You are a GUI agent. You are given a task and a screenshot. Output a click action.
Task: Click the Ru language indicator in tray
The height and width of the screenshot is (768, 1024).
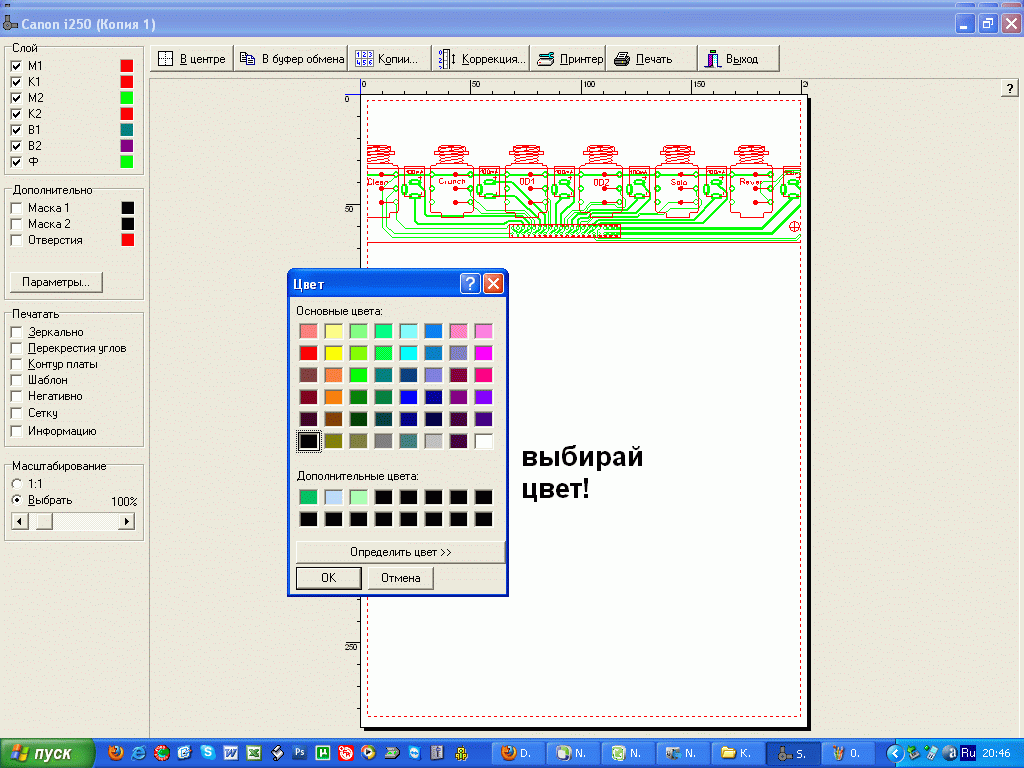pyautogui.click(x=968, y=754)
